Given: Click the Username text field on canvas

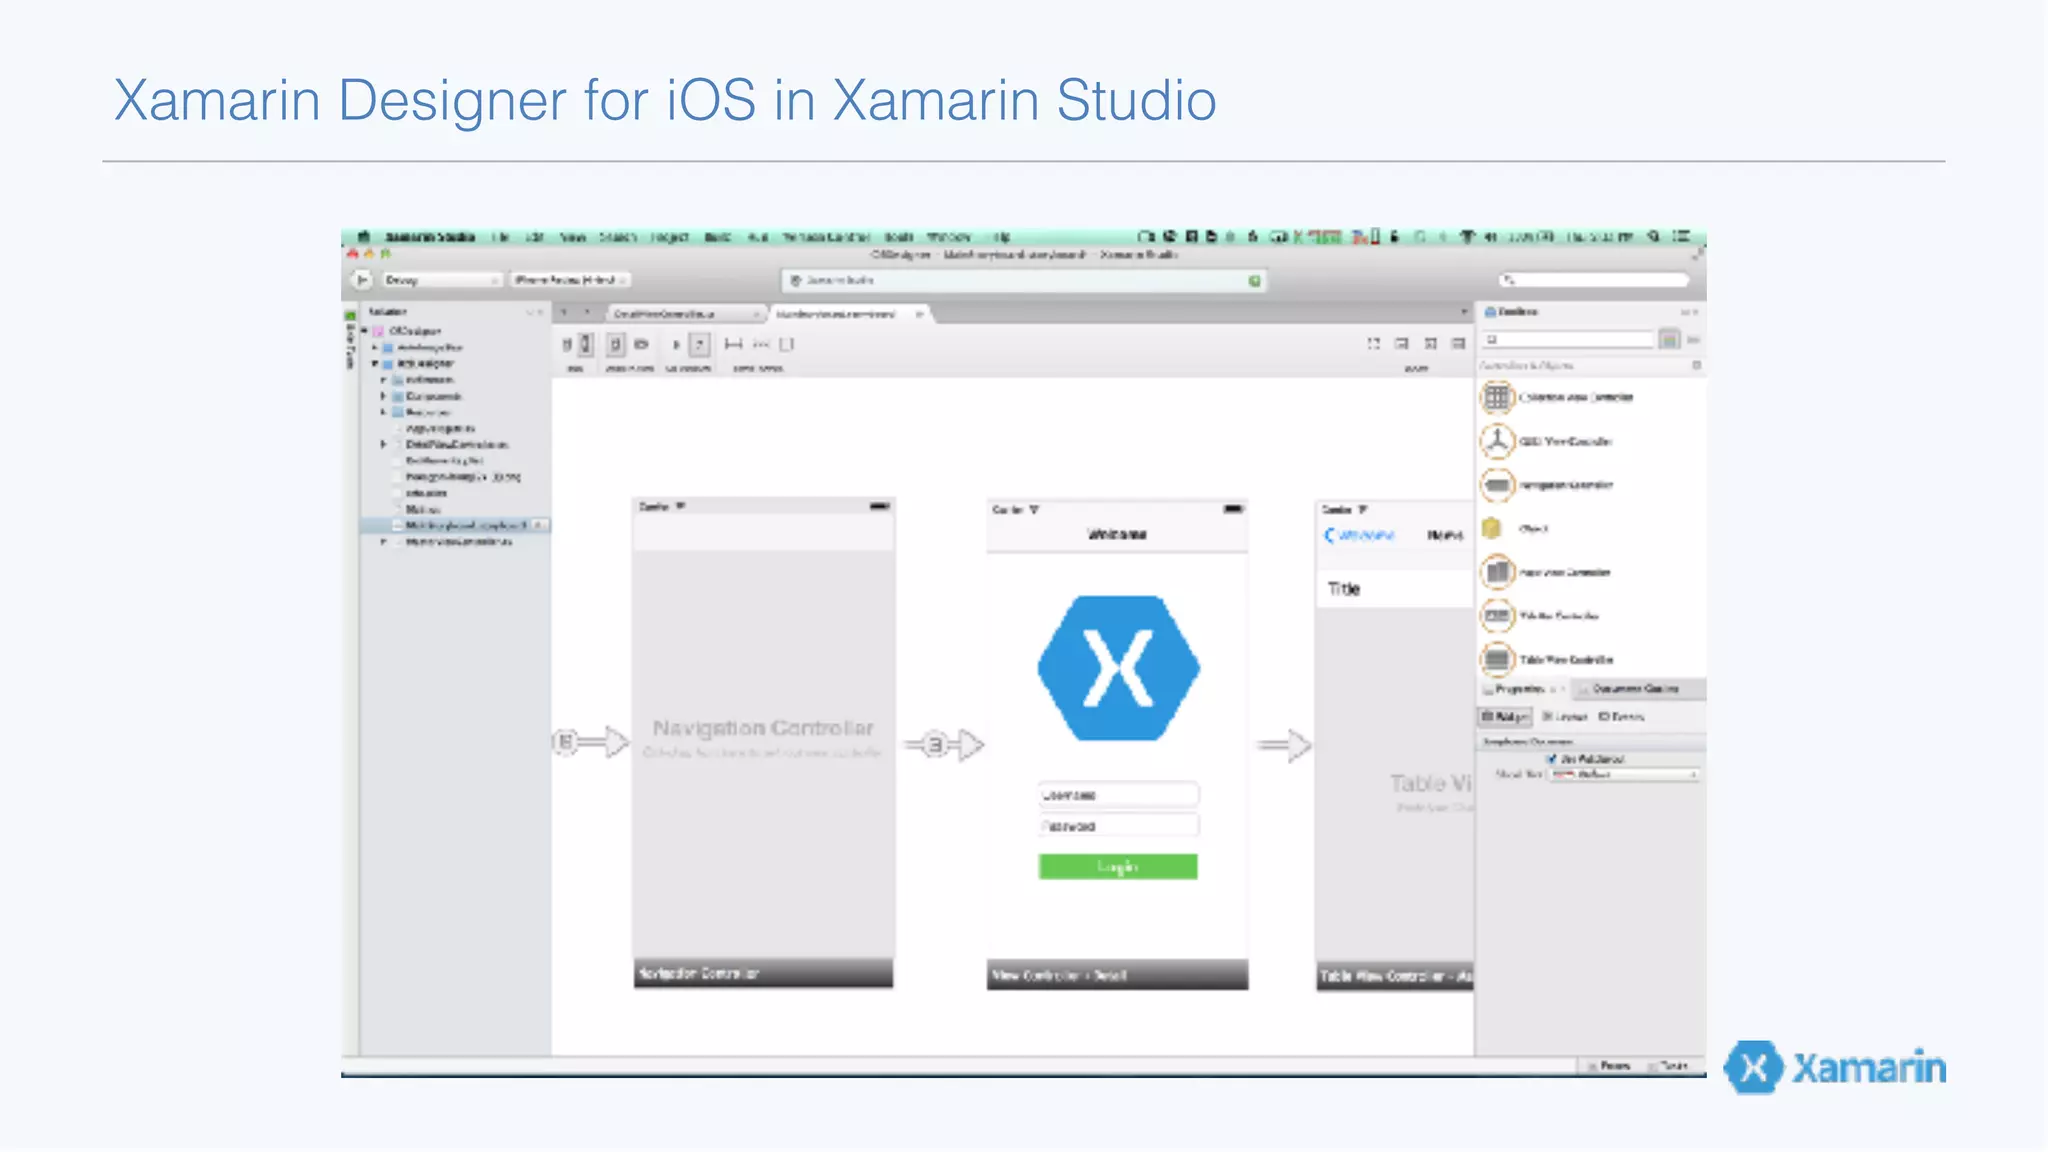Looking at the screenshot, I should pyautogui.click(x=1118, y=795).
